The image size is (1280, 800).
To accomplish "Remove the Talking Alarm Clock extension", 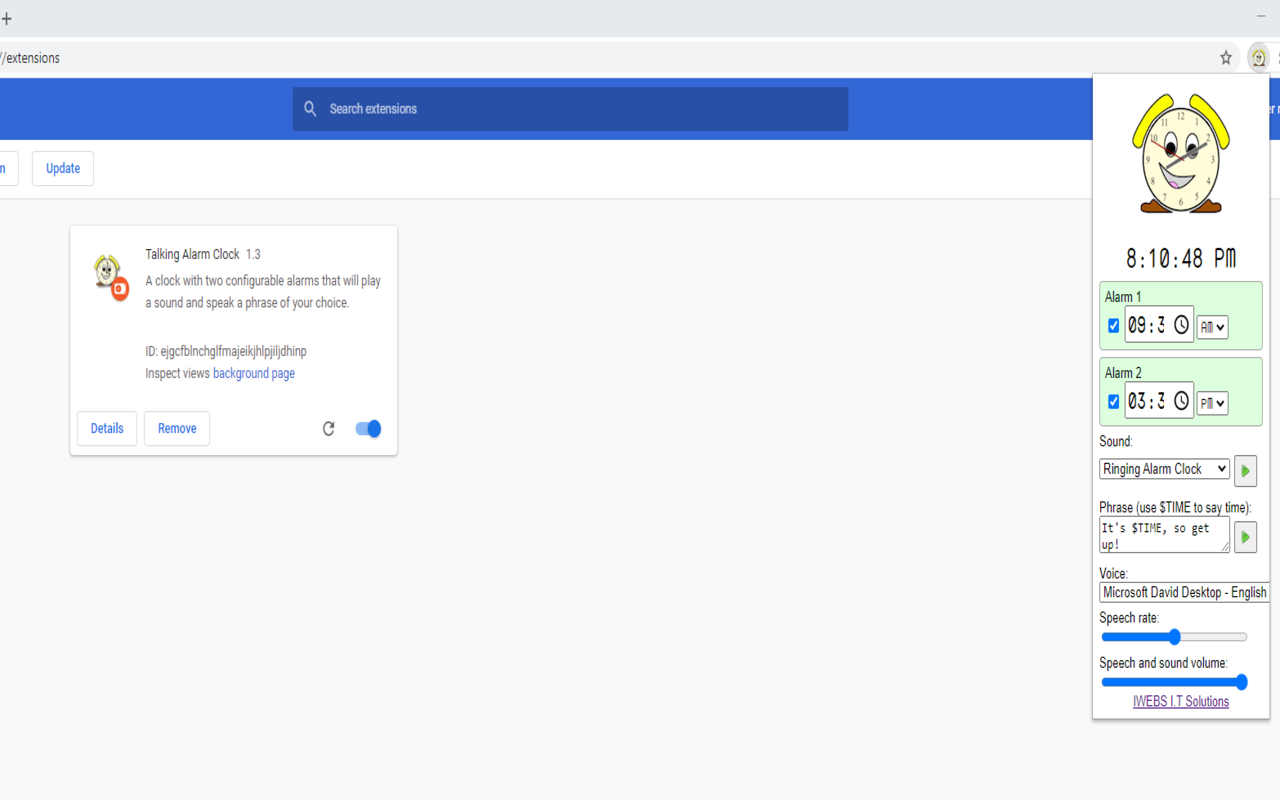I will pyautogui.click(x=177, y=429).
